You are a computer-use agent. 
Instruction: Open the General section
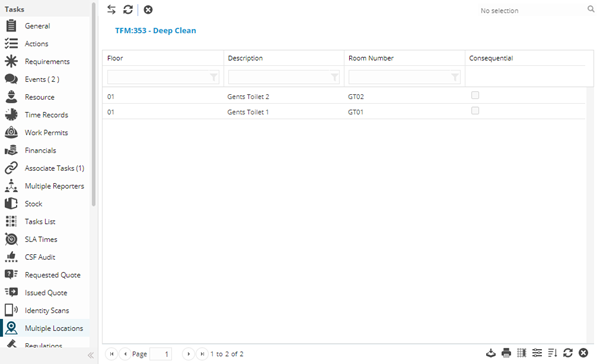pos(37,26)
